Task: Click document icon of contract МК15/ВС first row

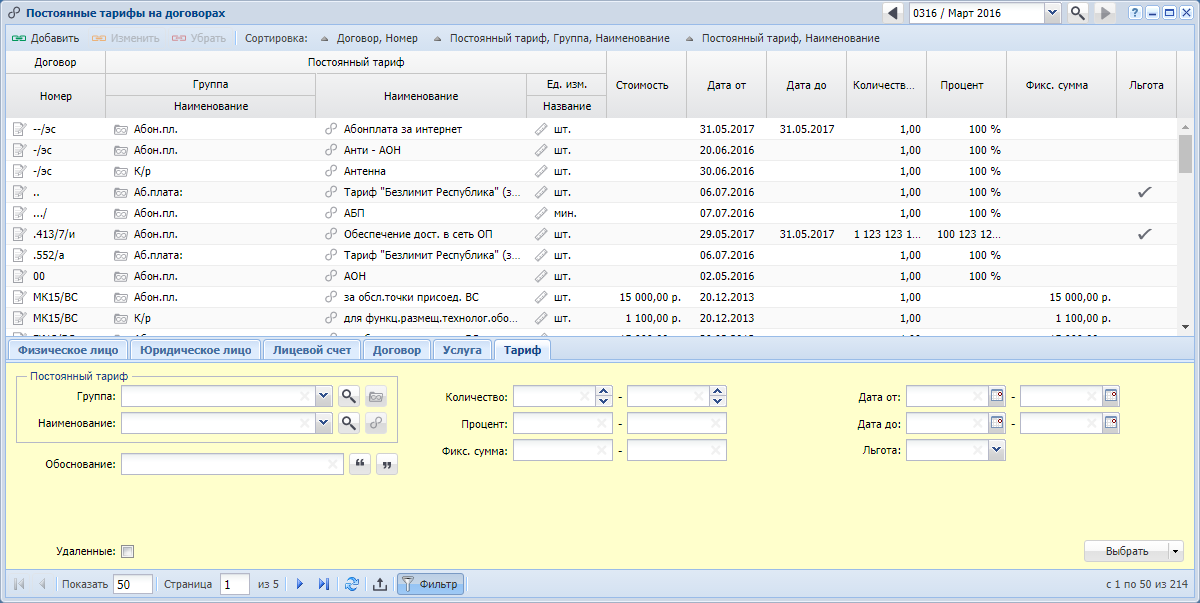Action: click(19, 297)
